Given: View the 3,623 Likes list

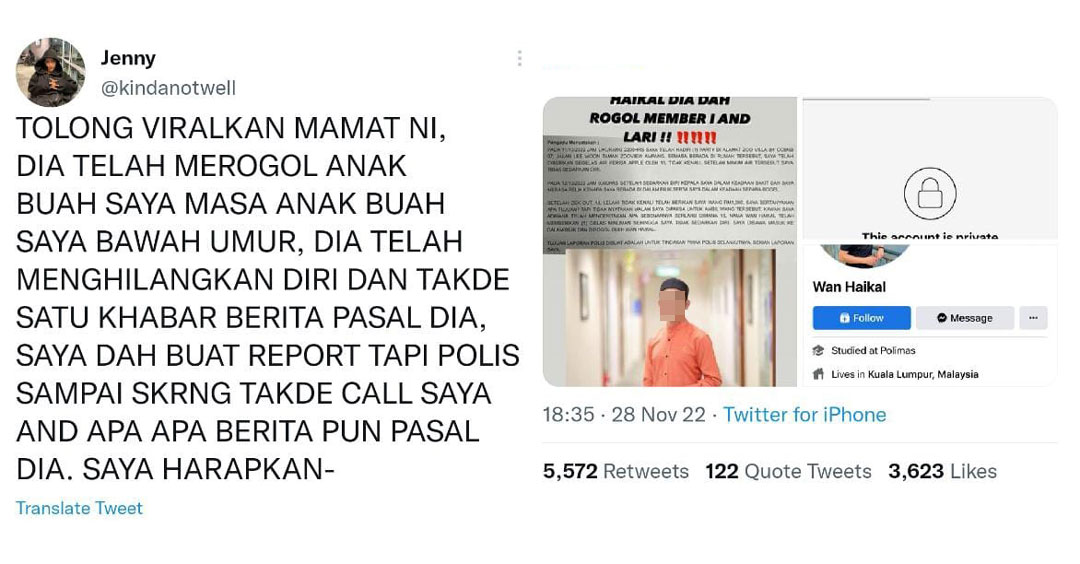Looking at the screenshot, I should pyautogui.click(x=942, y=472).
